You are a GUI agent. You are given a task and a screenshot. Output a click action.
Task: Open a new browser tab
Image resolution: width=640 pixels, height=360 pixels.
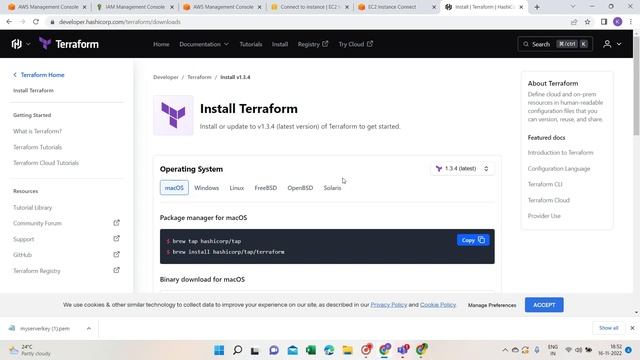pyautogui.click(x=537, y=7)
